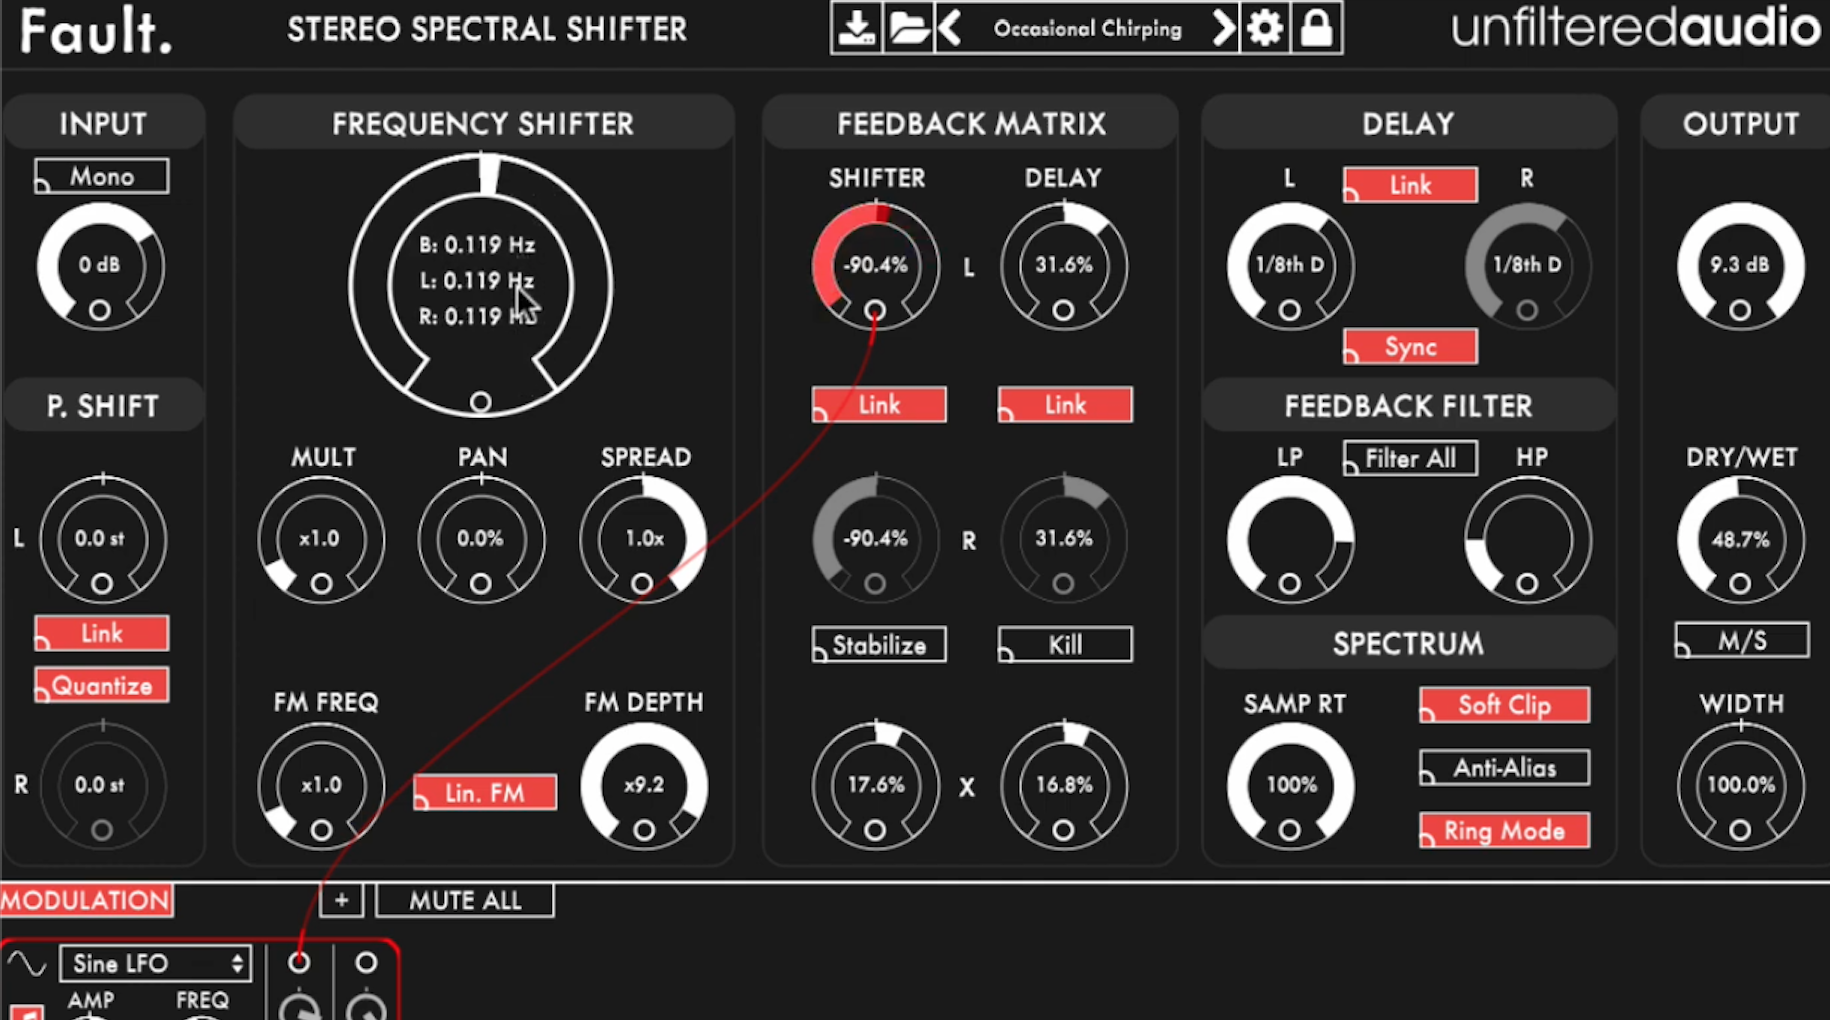Click the save preset download icon

click(857, 28)
